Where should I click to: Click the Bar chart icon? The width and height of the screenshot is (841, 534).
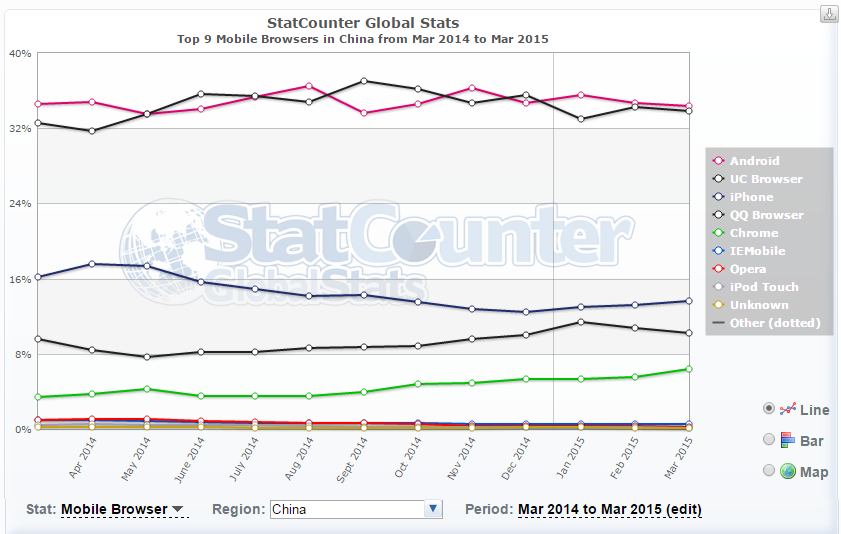(x=787, y=440)
